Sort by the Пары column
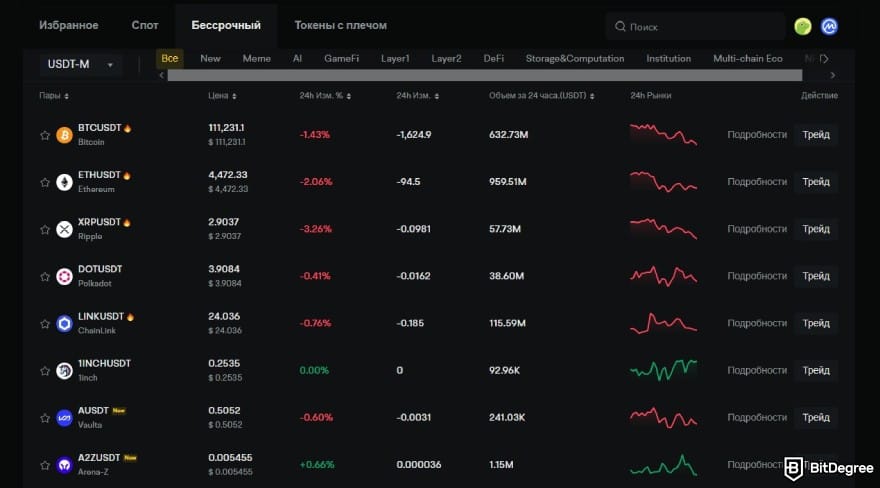This screenshot has width=880, height=488. pyautogui.click(x=54, y=96)
